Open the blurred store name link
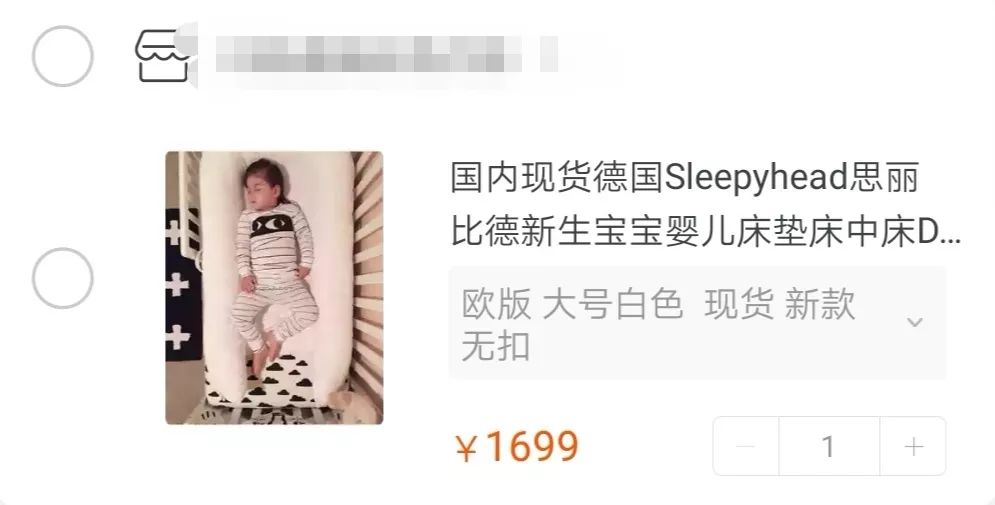 click(386, 54)
